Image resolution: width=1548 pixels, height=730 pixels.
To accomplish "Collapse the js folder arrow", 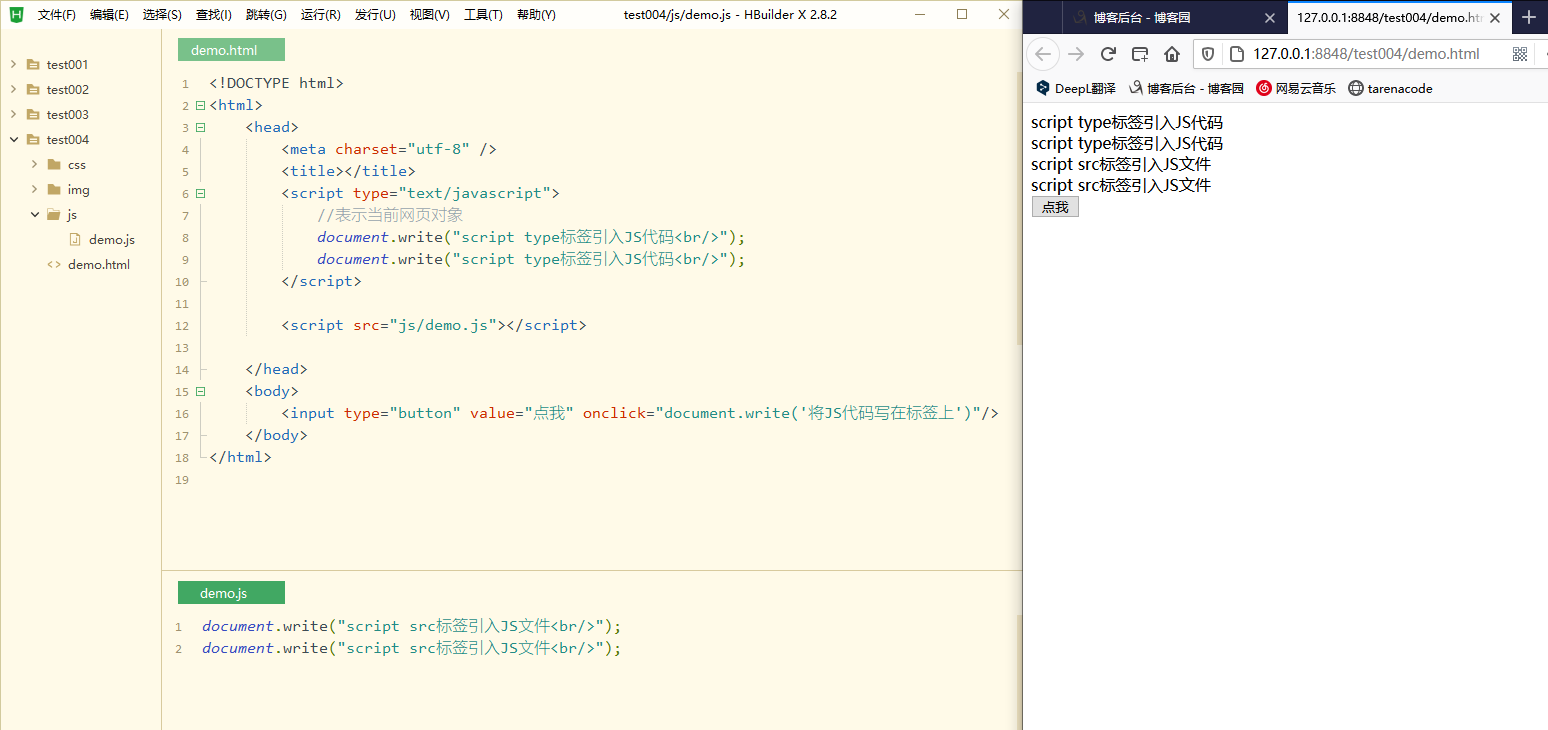I will 34,214.
